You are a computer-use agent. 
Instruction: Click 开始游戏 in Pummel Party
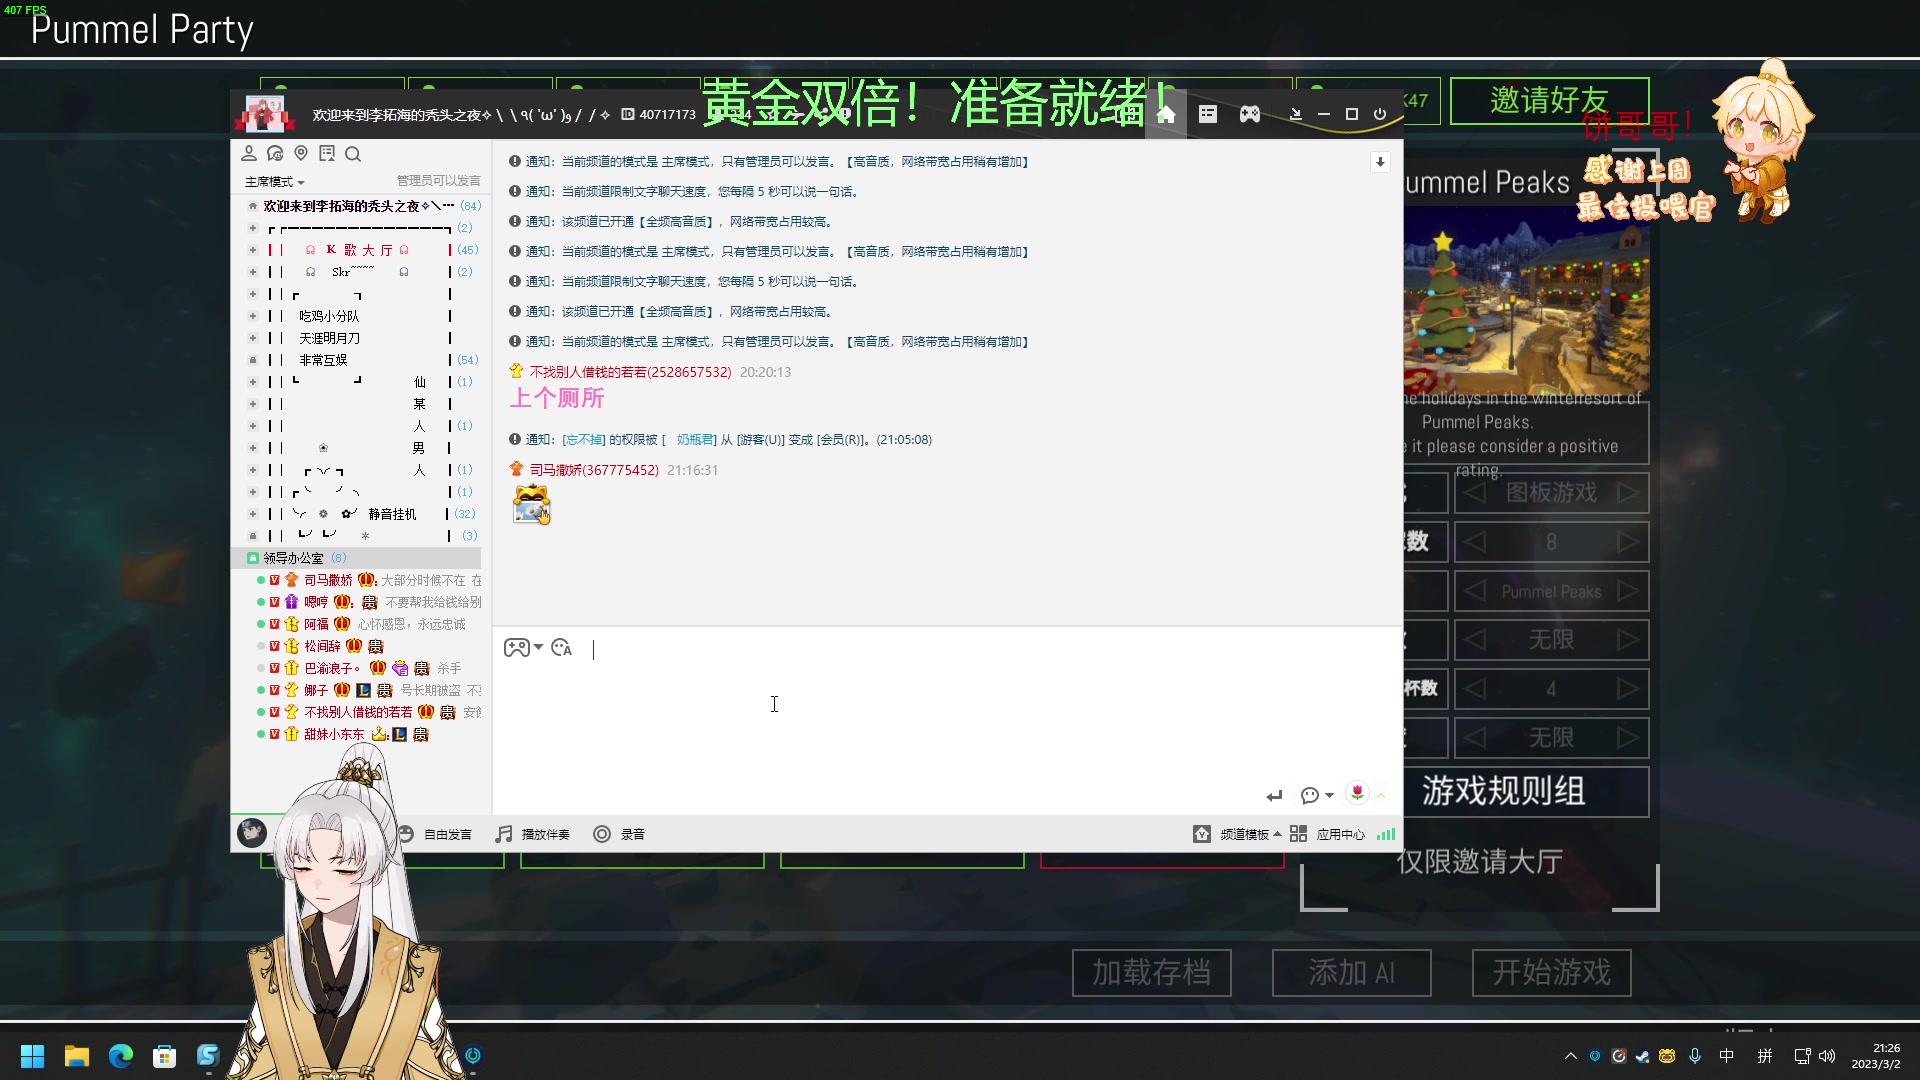[x=1551, y=972]
